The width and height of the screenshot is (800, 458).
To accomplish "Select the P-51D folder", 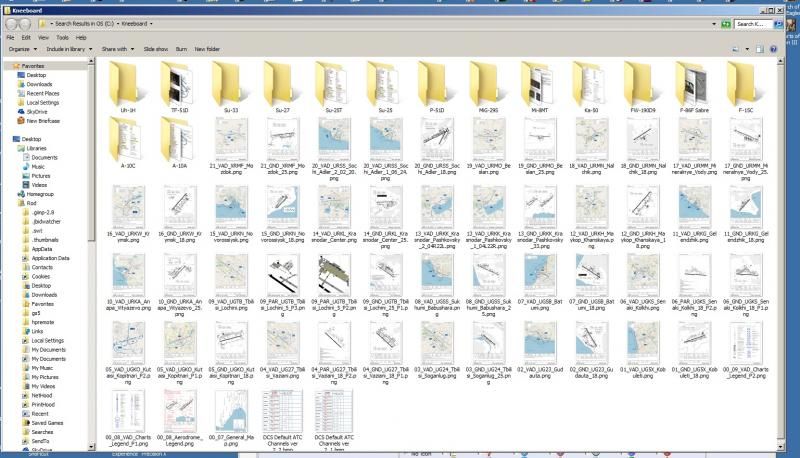I will (437, 85).
